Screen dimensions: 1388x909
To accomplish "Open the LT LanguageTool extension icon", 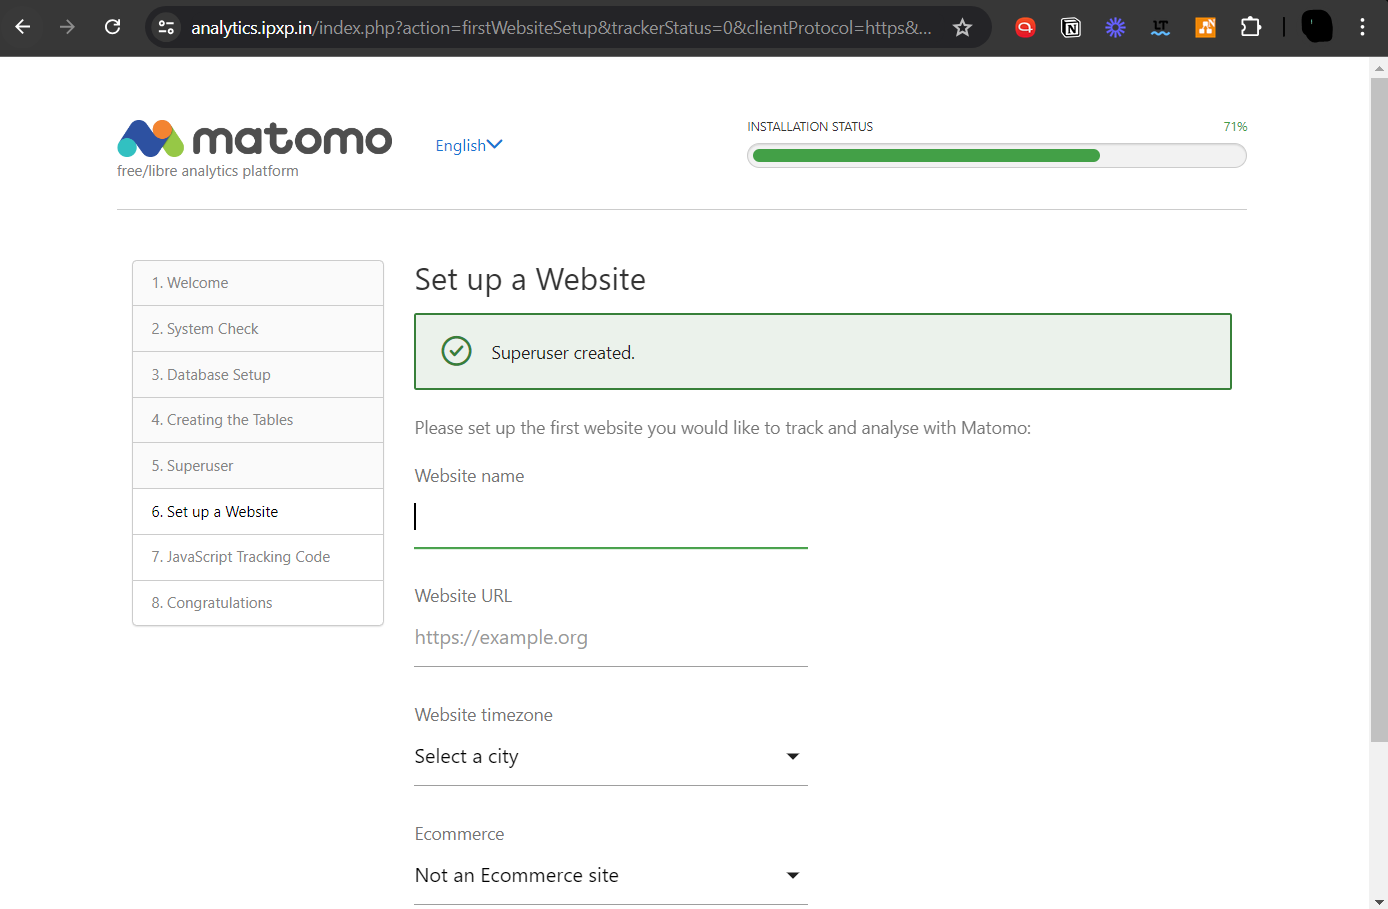I will click(x=1160, y=27).
